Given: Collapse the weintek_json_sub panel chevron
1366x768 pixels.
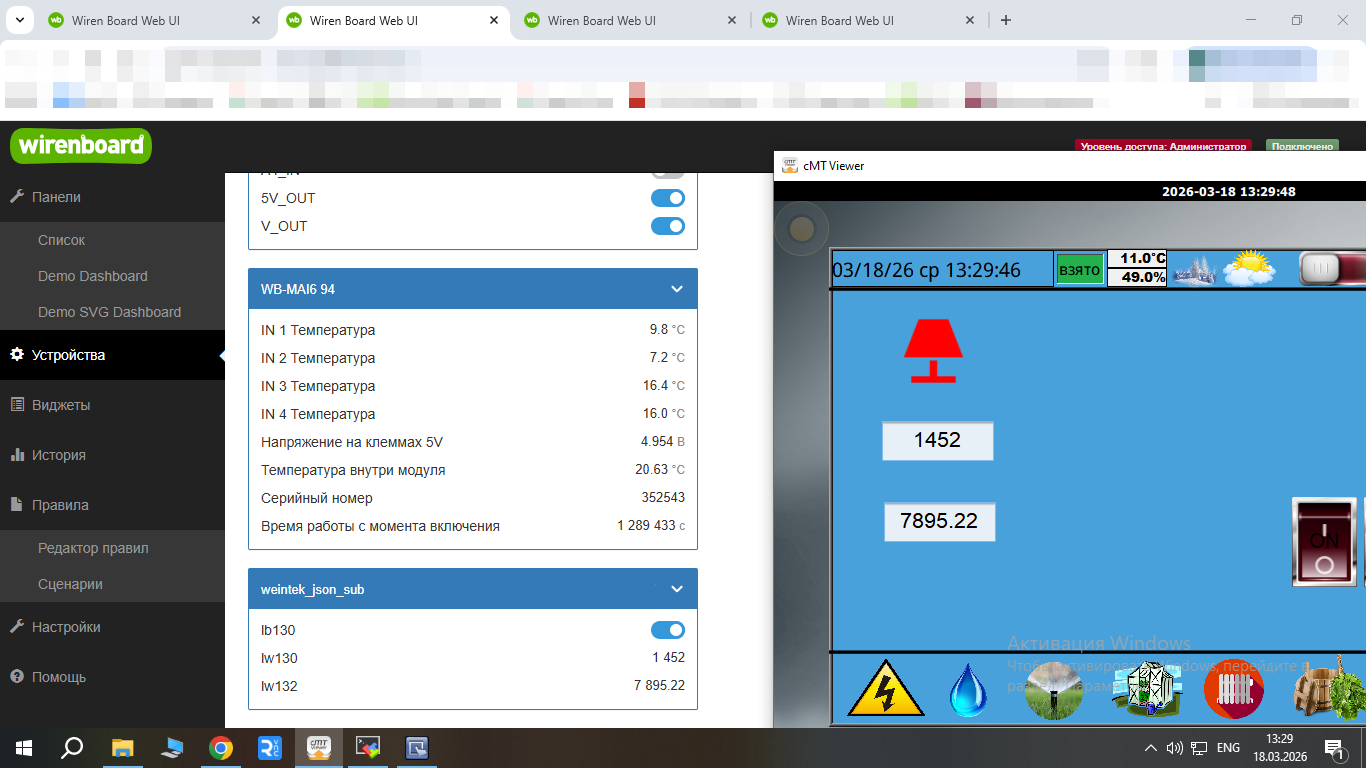Looking at the screenshot, I should (x=676, y=589).
